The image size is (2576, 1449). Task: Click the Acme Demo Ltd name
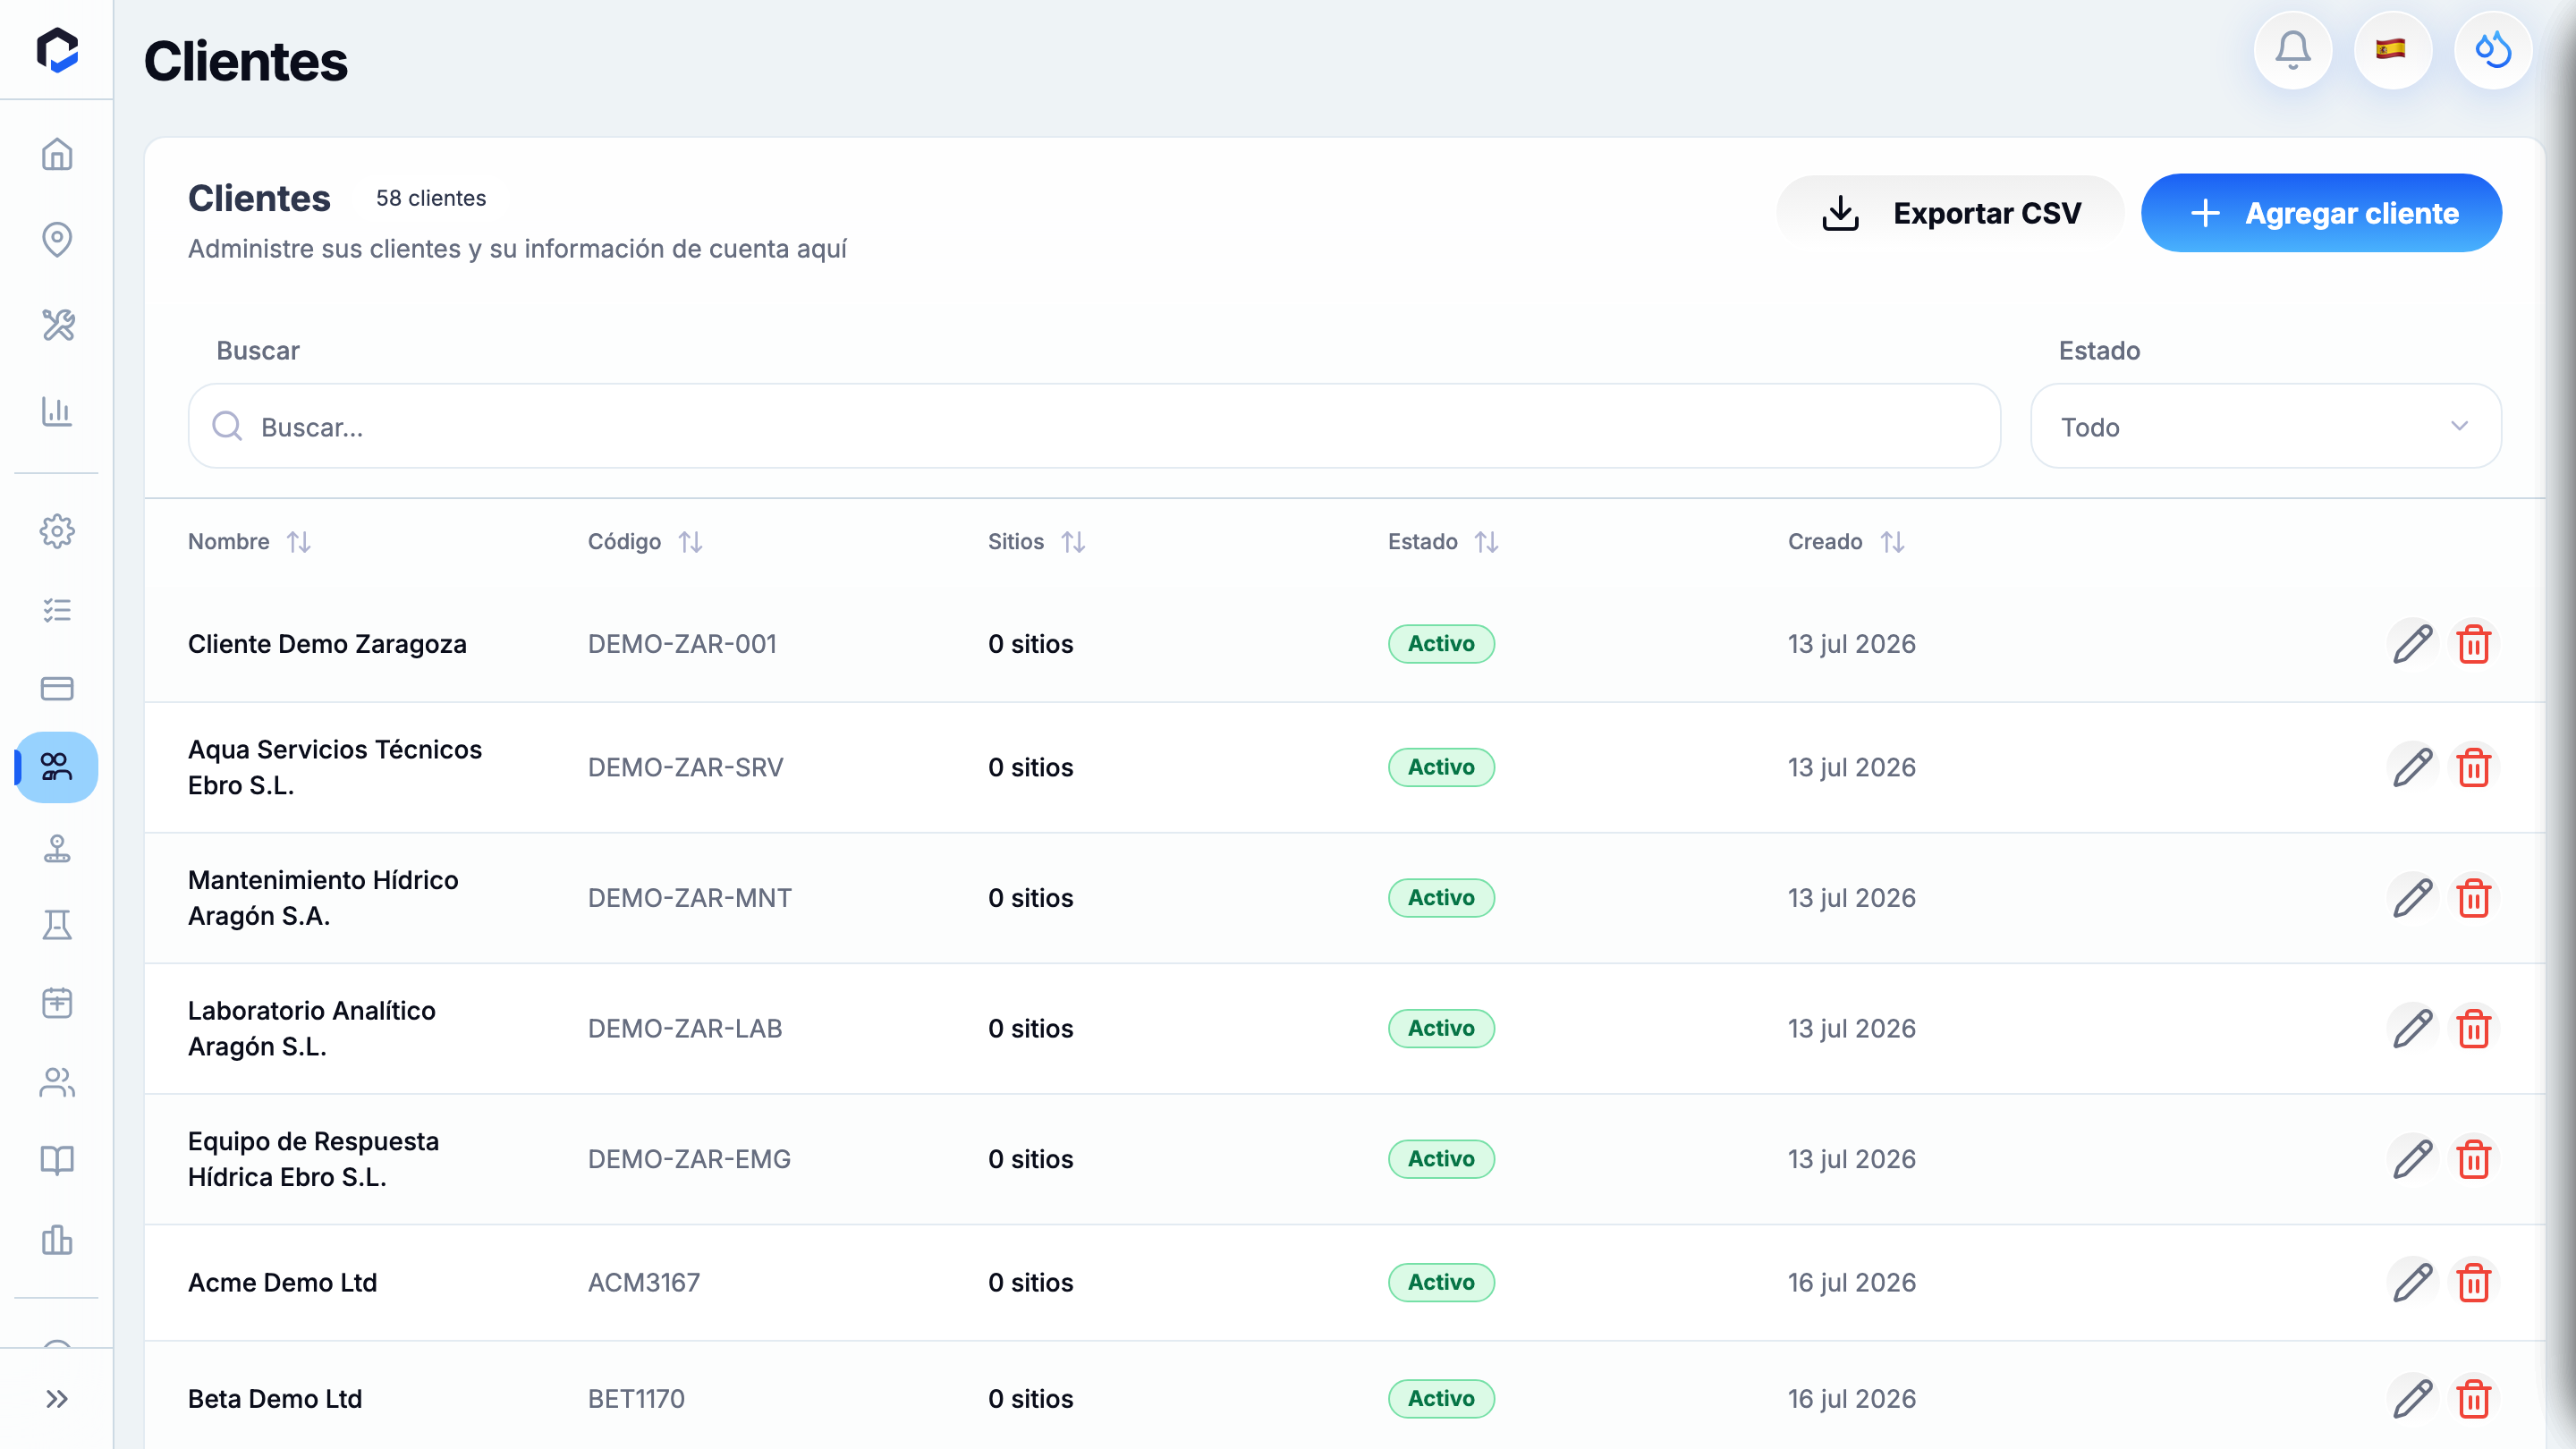(x=282, y=1282)
